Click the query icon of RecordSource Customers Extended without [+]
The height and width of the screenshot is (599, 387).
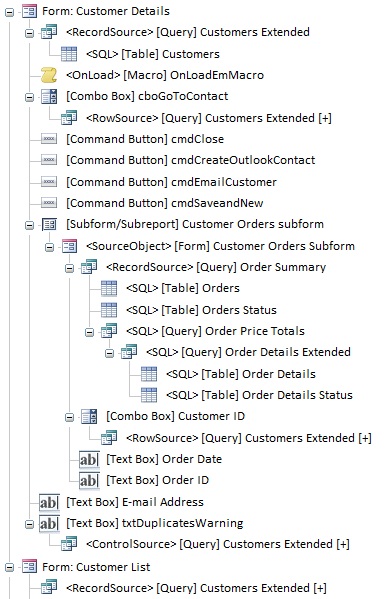[x=49, y=32]
